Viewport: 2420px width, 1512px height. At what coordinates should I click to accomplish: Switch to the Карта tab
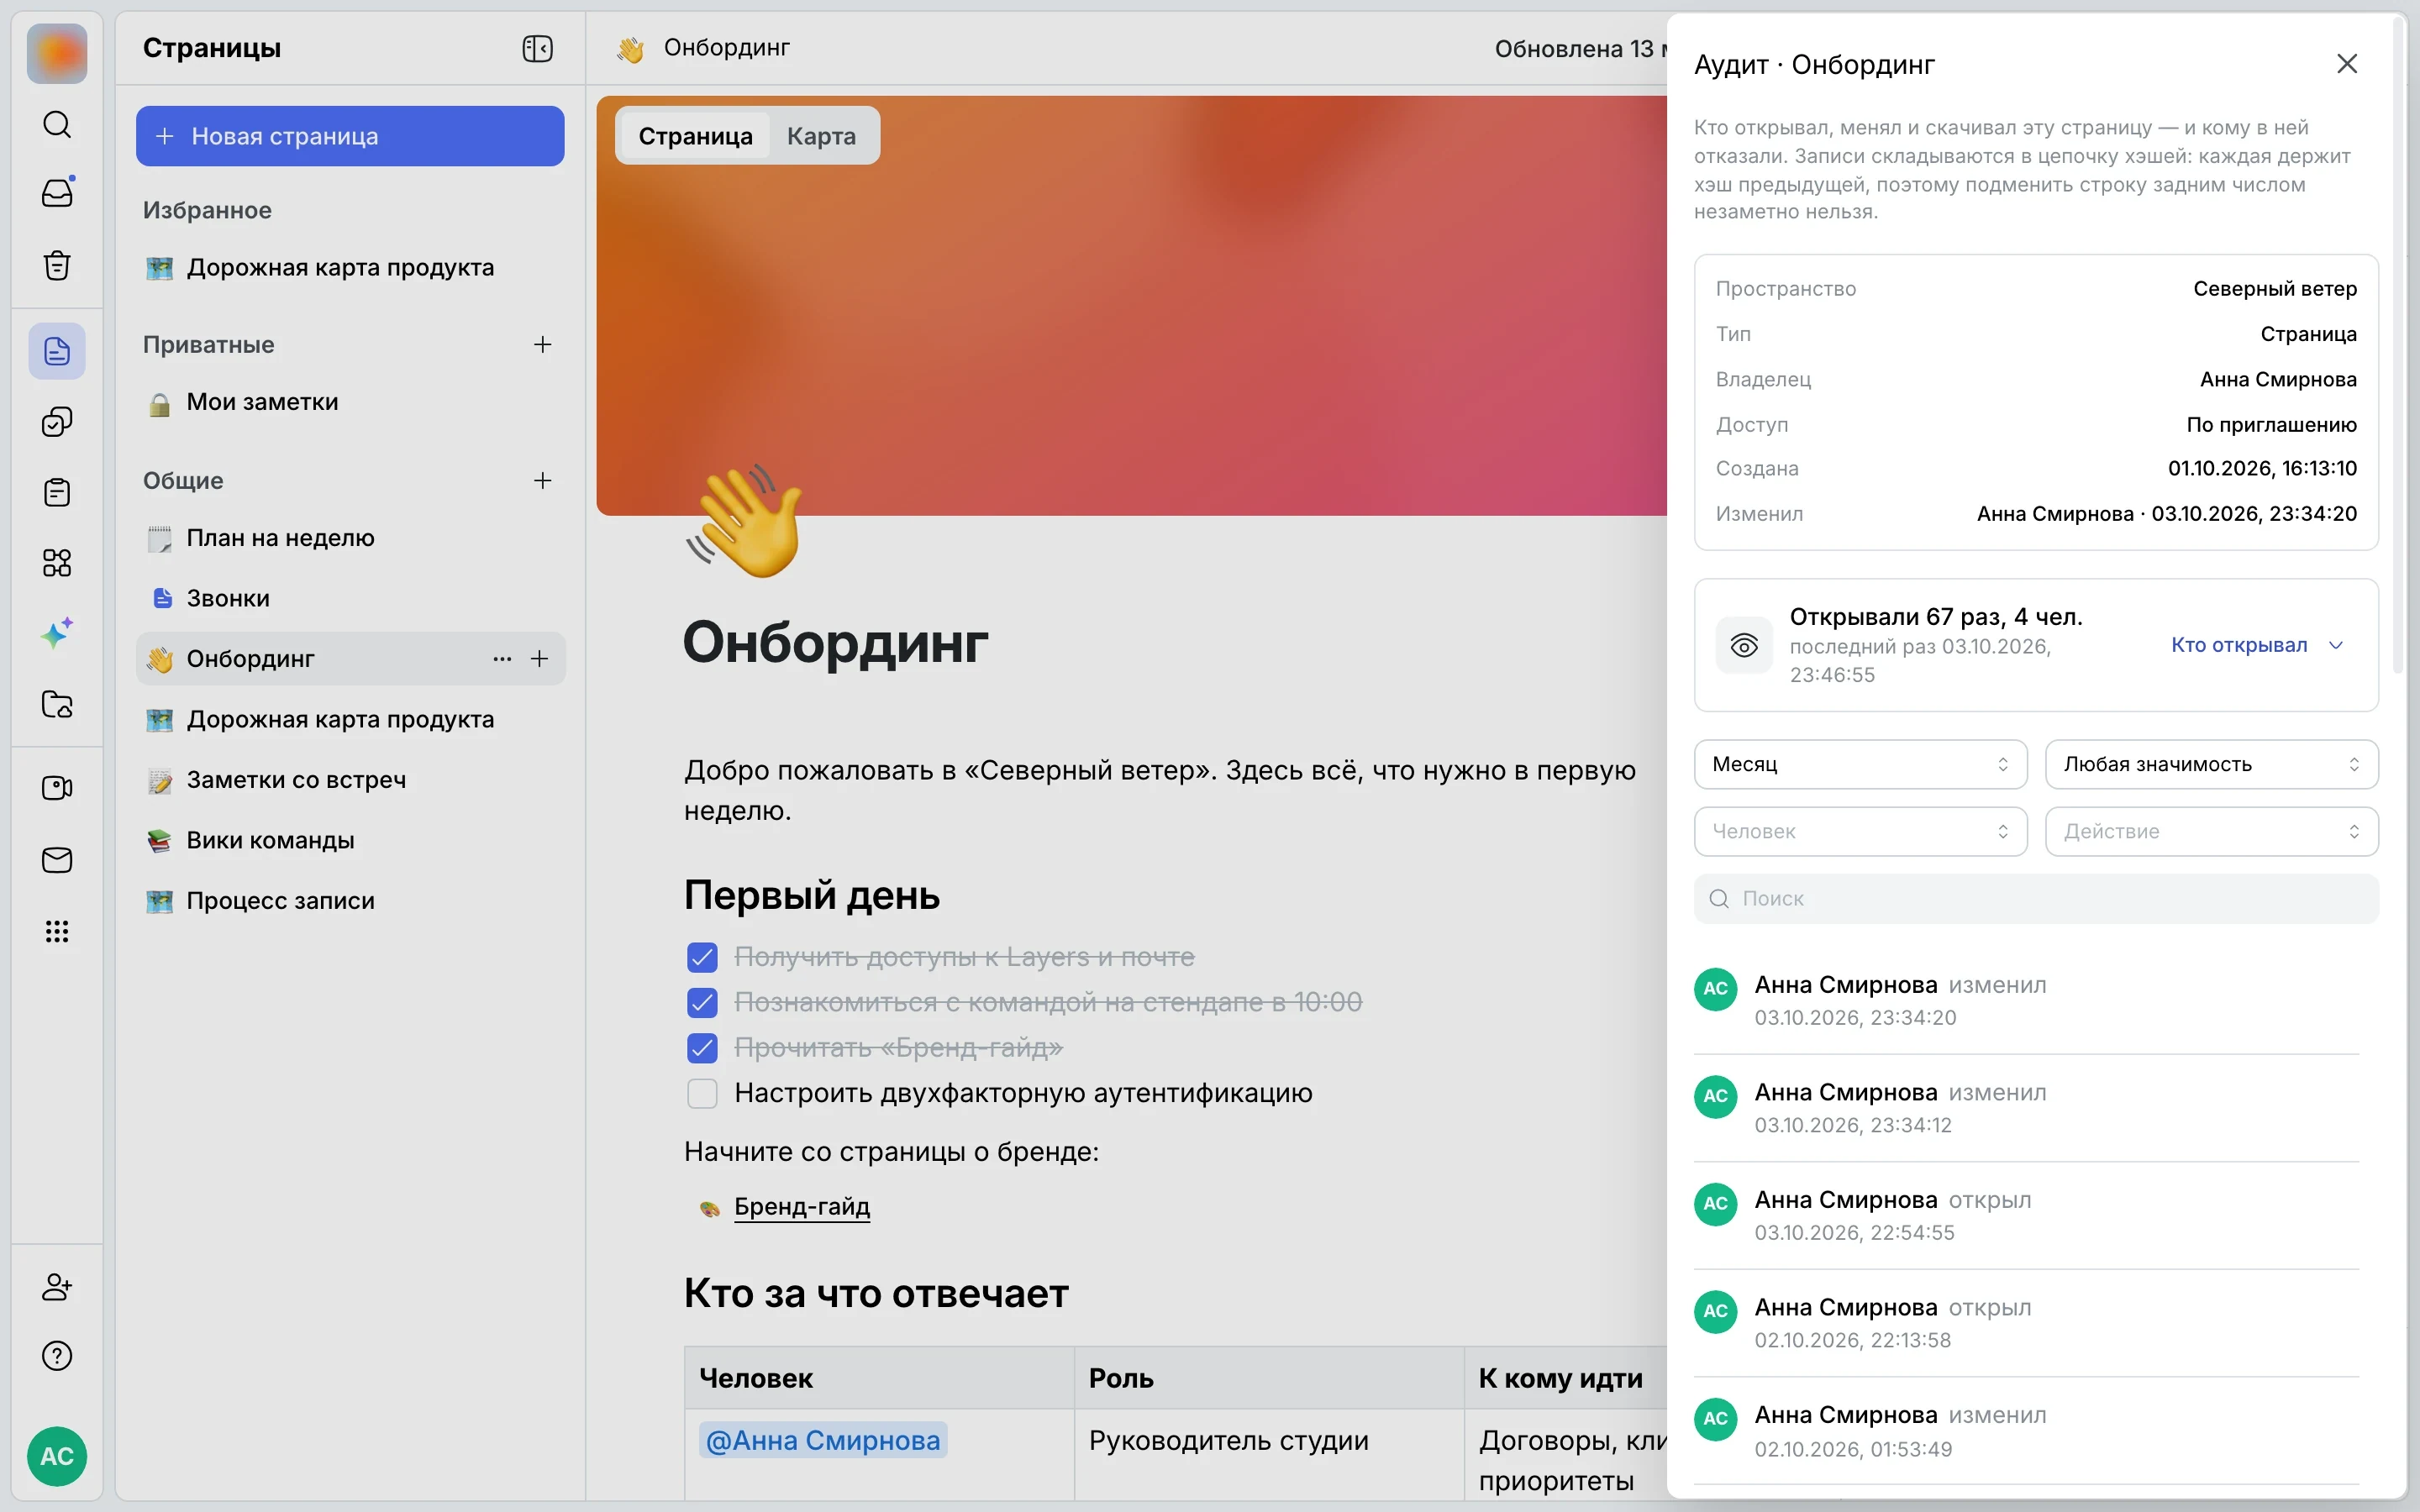tap(821, 136)
